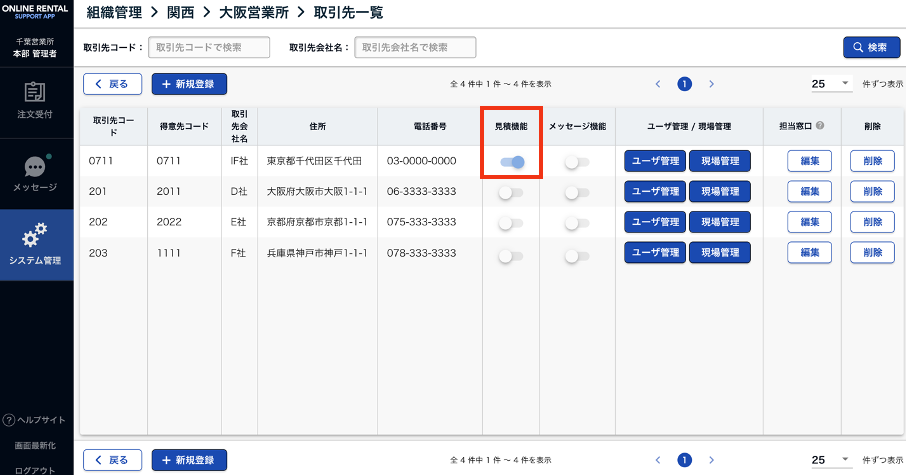Select the システム管理 gears icon
The height and width of the screenshot is (475, 906).
click(x=36, y=236)
